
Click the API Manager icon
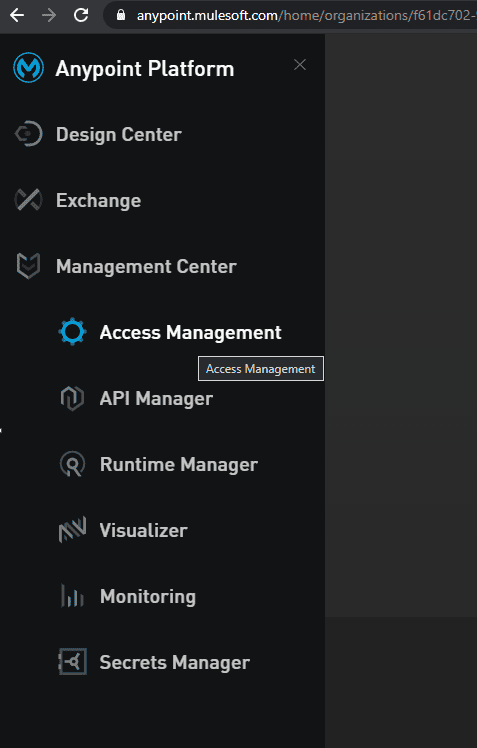72,398
